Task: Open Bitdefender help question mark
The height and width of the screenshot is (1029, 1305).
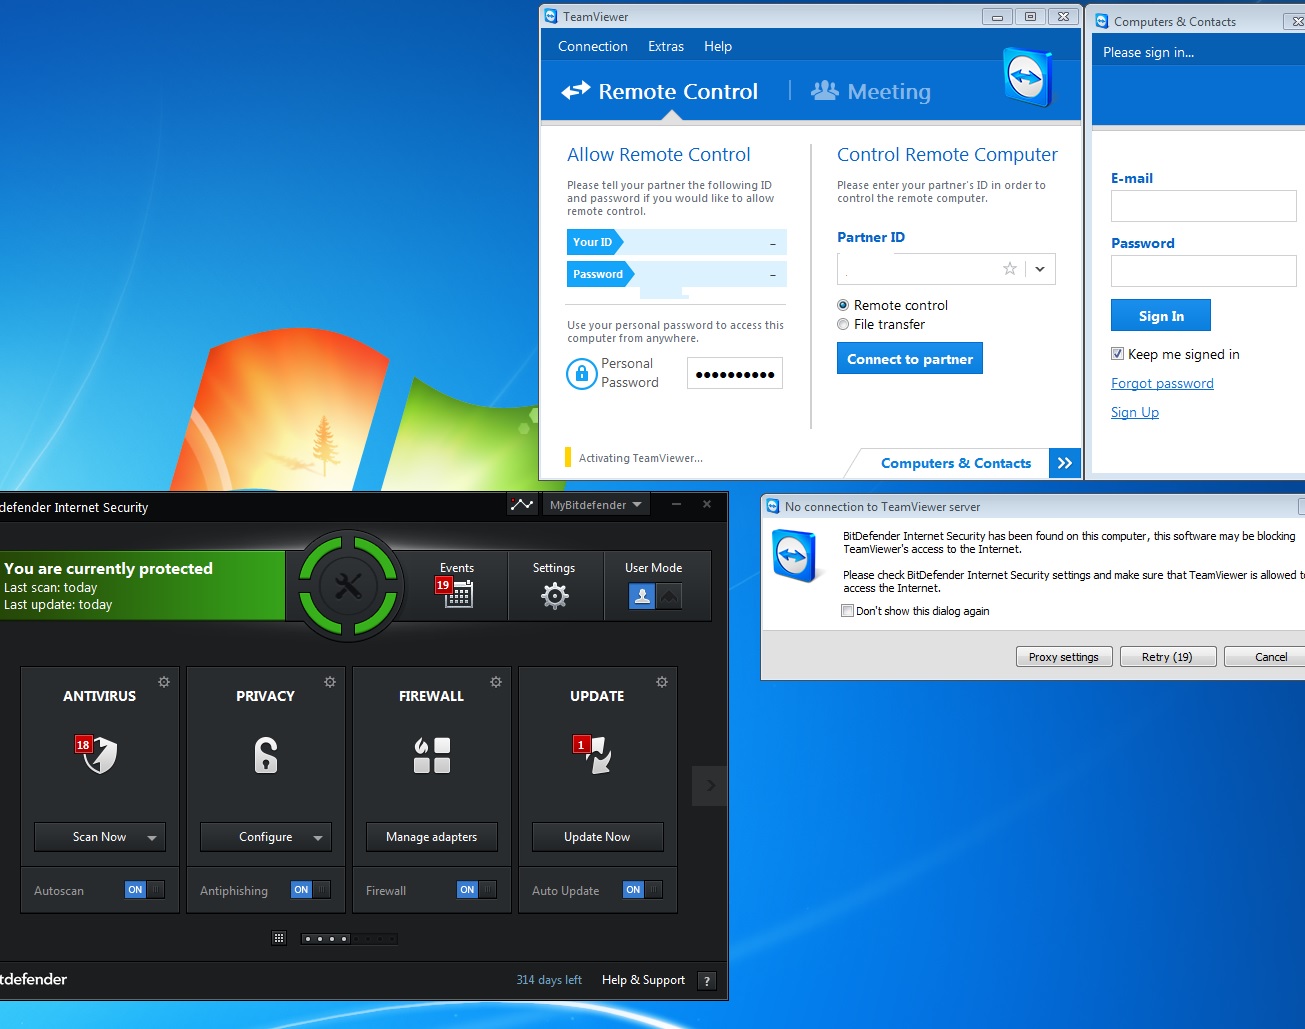Action: point(707,981)
